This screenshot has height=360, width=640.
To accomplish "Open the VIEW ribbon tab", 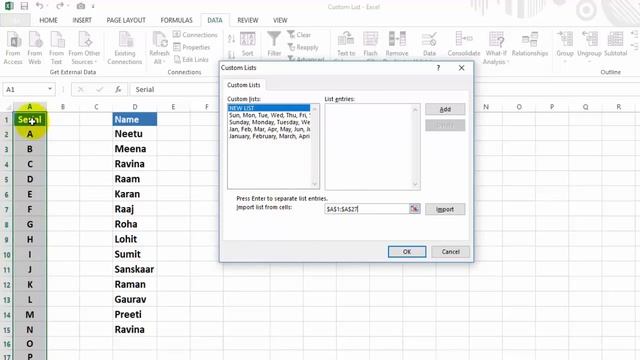I will click(x=280, y=20).
